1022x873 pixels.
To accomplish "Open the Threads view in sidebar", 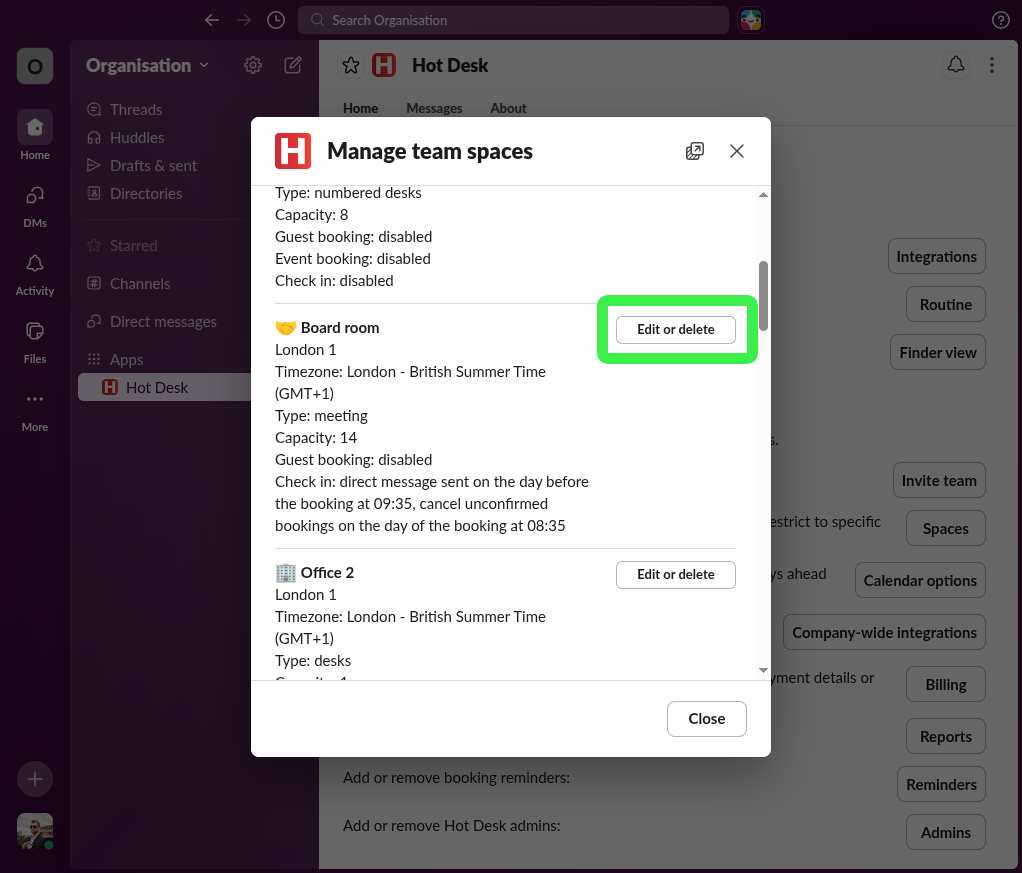I will pyautogui.click(x=135, y=109).
